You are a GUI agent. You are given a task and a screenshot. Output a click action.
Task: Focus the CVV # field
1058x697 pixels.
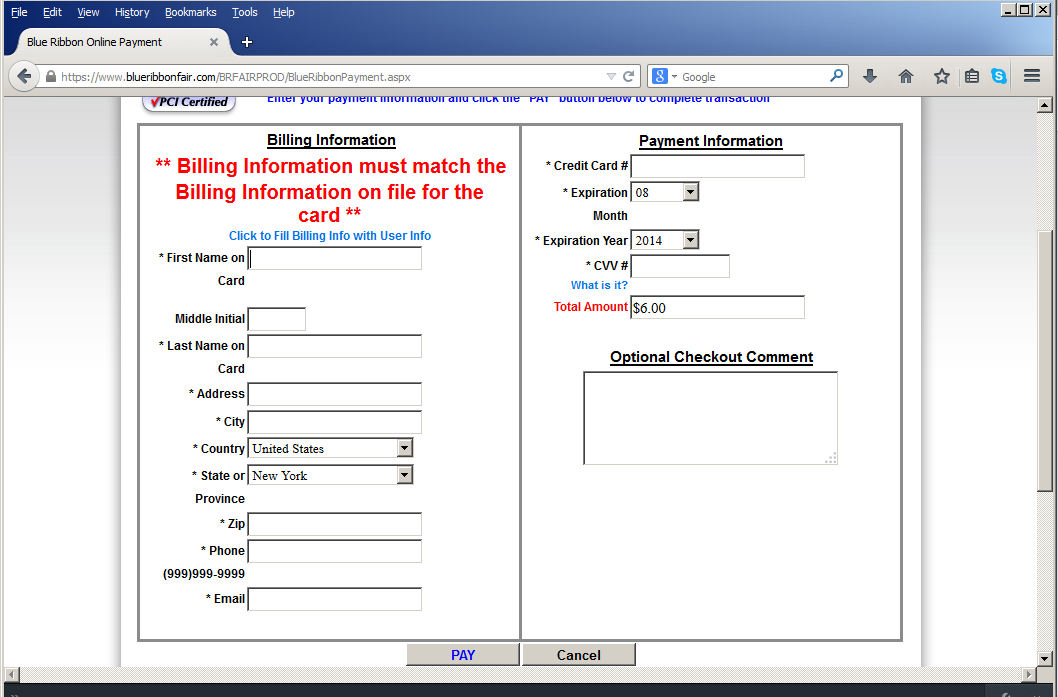[x=680, y=266]
